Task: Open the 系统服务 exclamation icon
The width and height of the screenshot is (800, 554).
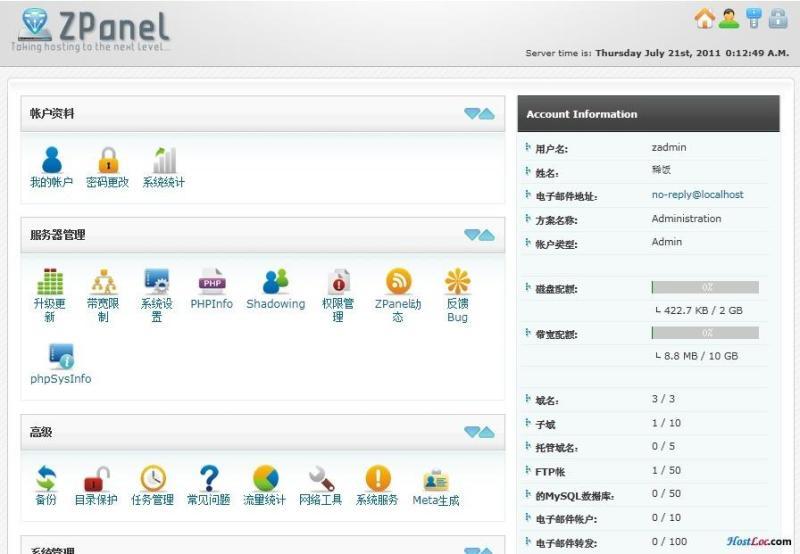Action: click(378, 478)
